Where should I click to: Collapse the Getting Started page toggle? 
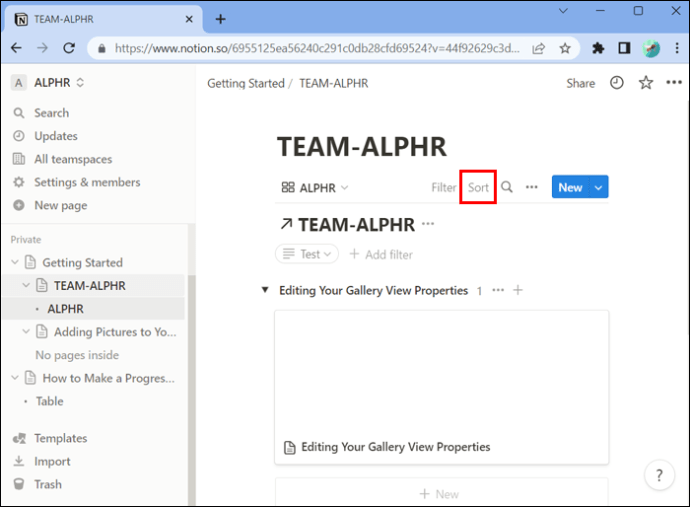click(x=15, y=262)
